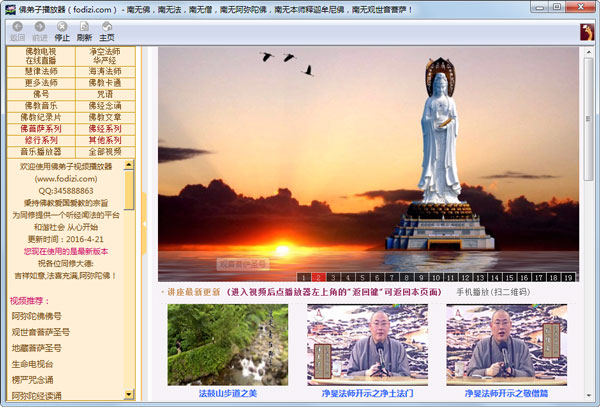Open the red 佛菩萨系列 category

[x=41, y=129]
